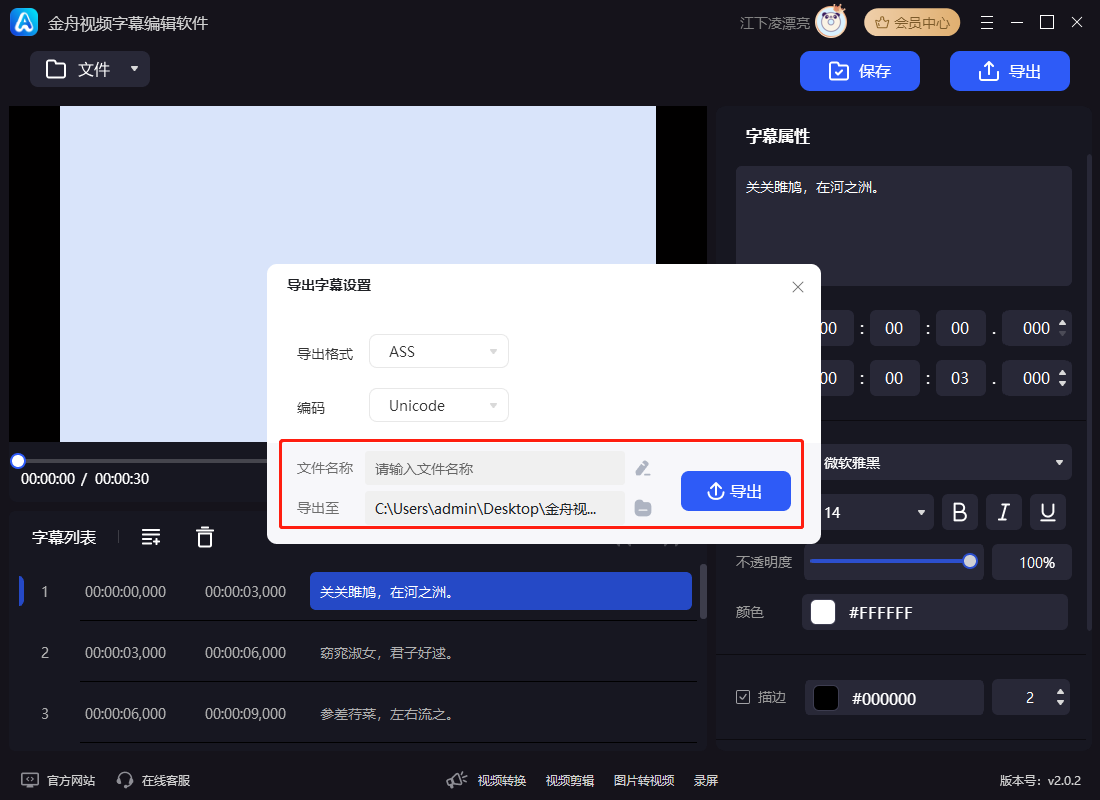Click the start time minutes field 00
This screenshot has width=1100, height=800.
point(894,328)
